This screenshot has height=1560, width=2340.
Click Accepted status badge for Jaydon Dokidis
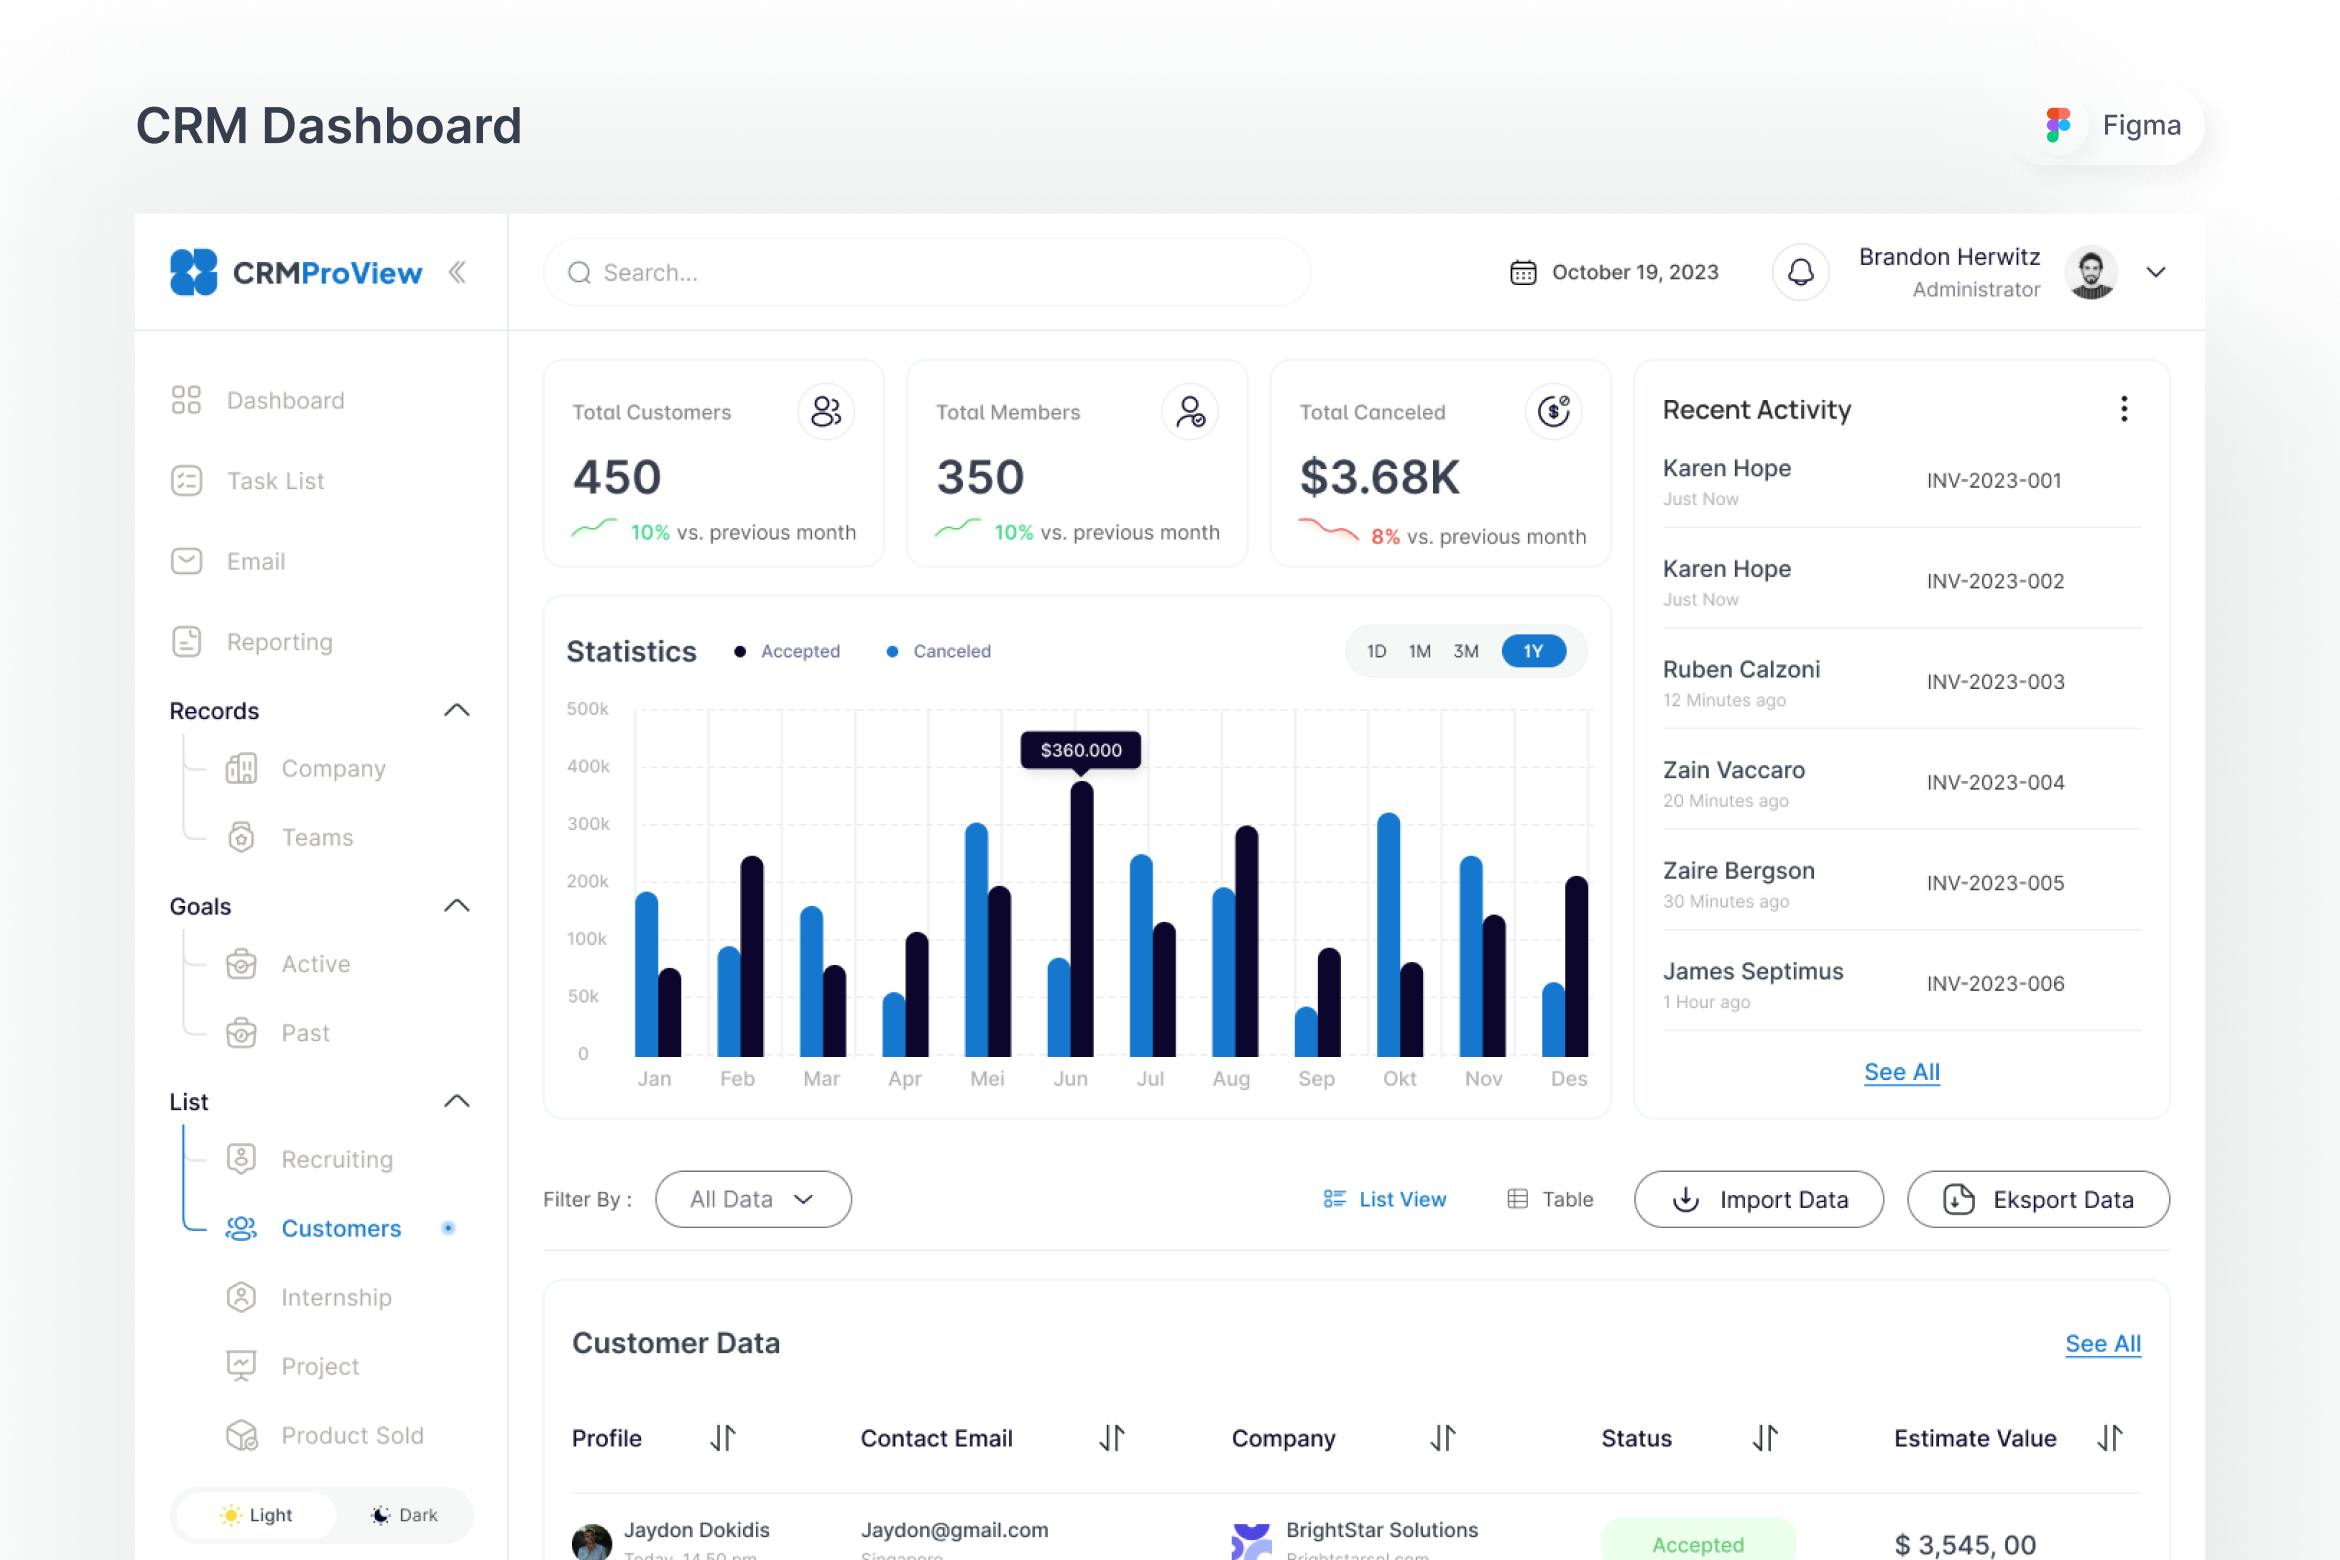pos(1698,1541)
